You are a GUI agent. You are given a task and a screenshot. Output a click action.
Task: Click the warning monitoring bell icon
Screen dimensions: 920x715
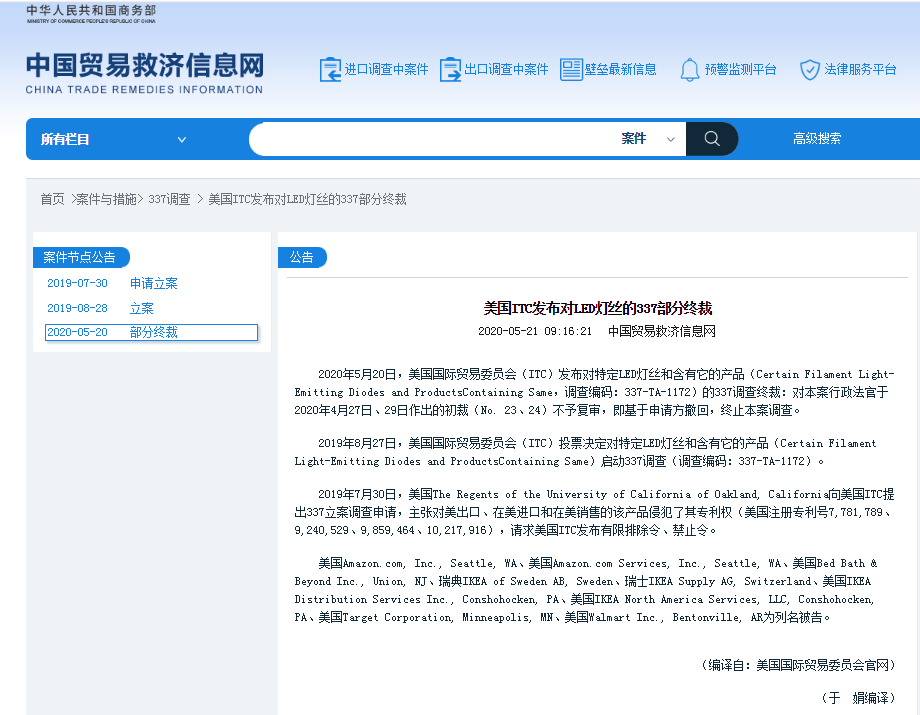point(689,70)
